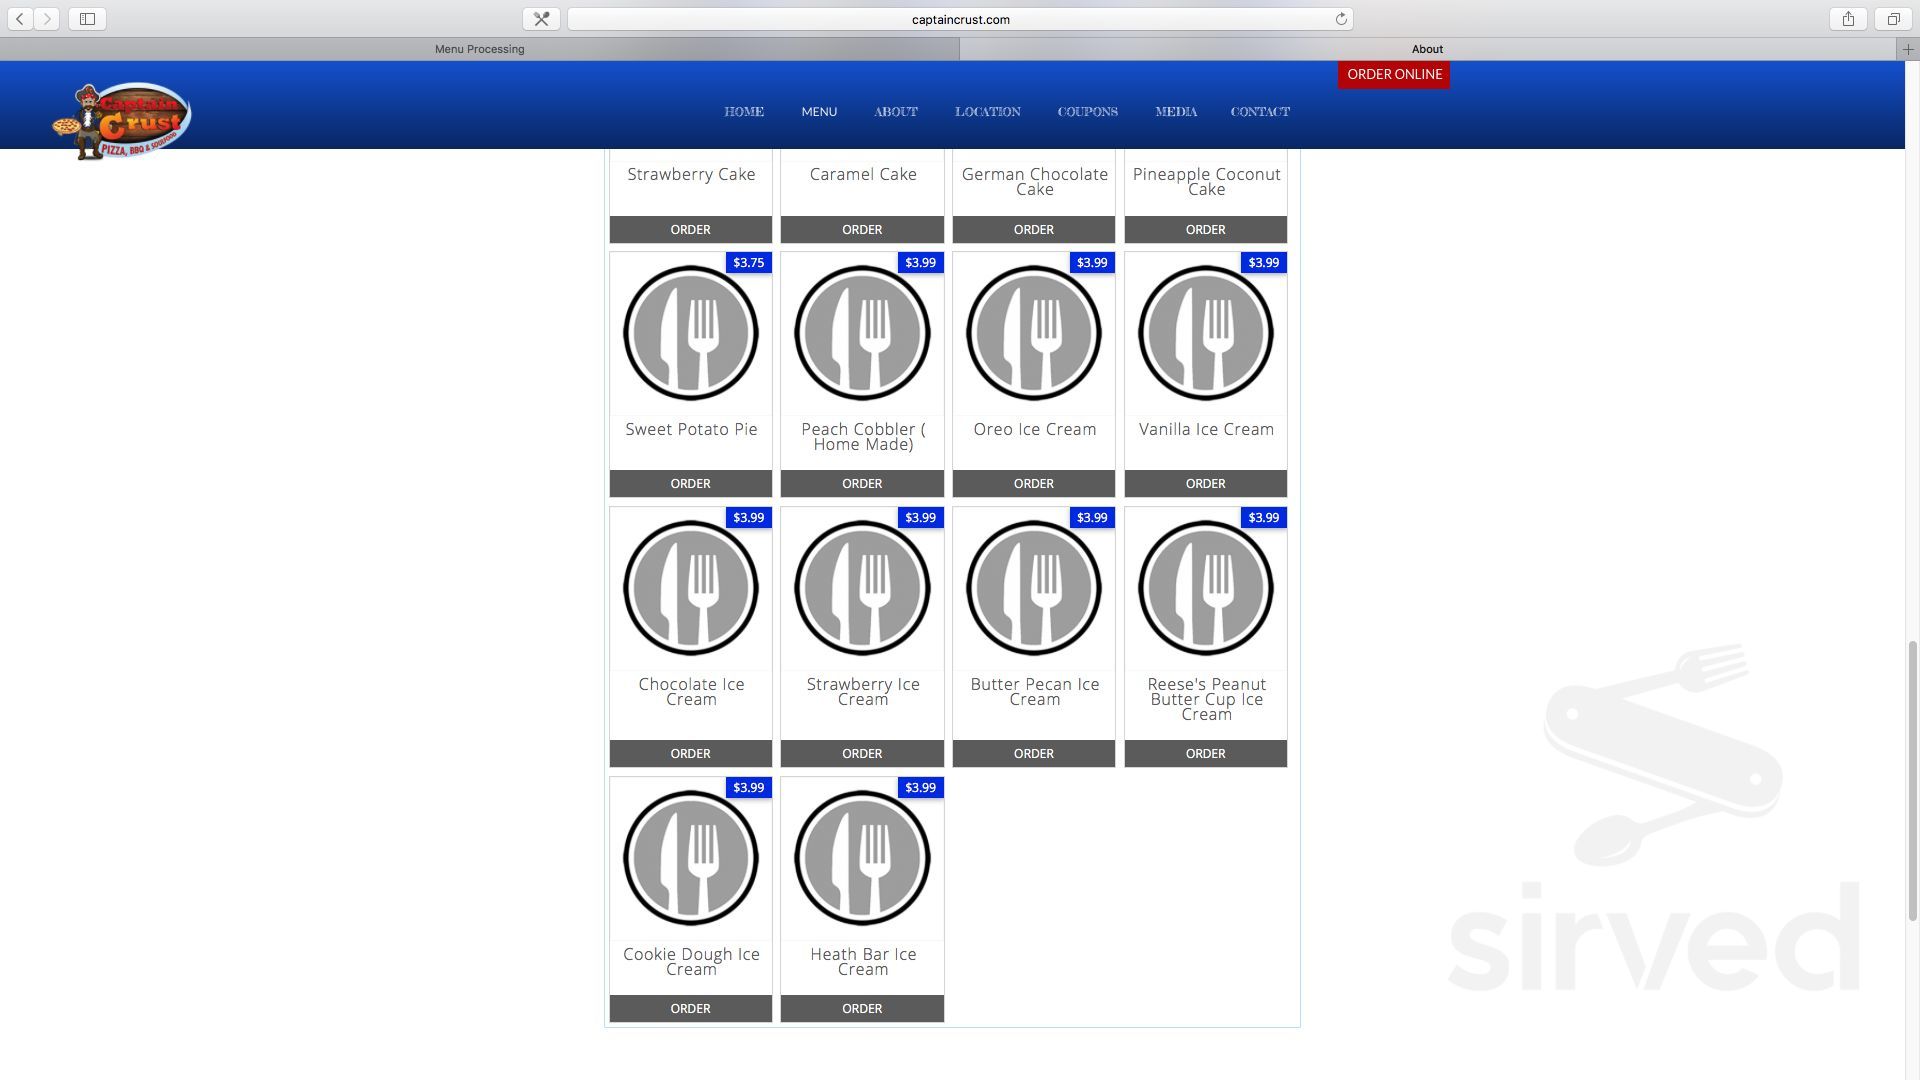
Task: Click the page's vertical scrollbar thumb
Action: pyautogui.click(x=1913, y=780)
